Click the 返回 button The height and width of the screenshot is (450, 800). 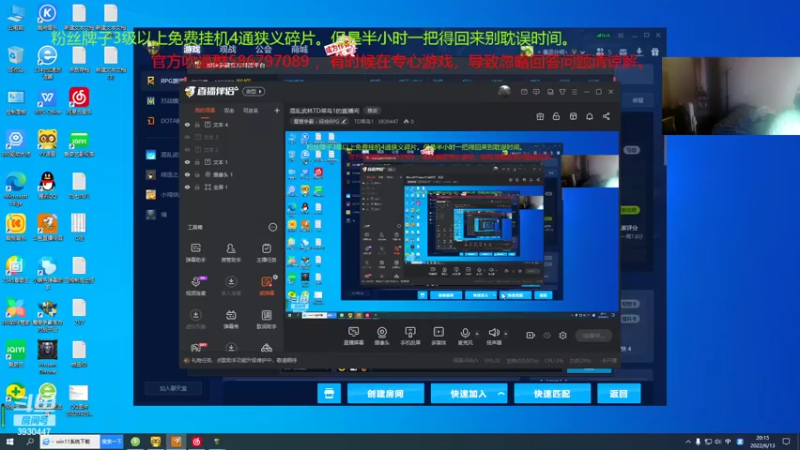point(618,394)
